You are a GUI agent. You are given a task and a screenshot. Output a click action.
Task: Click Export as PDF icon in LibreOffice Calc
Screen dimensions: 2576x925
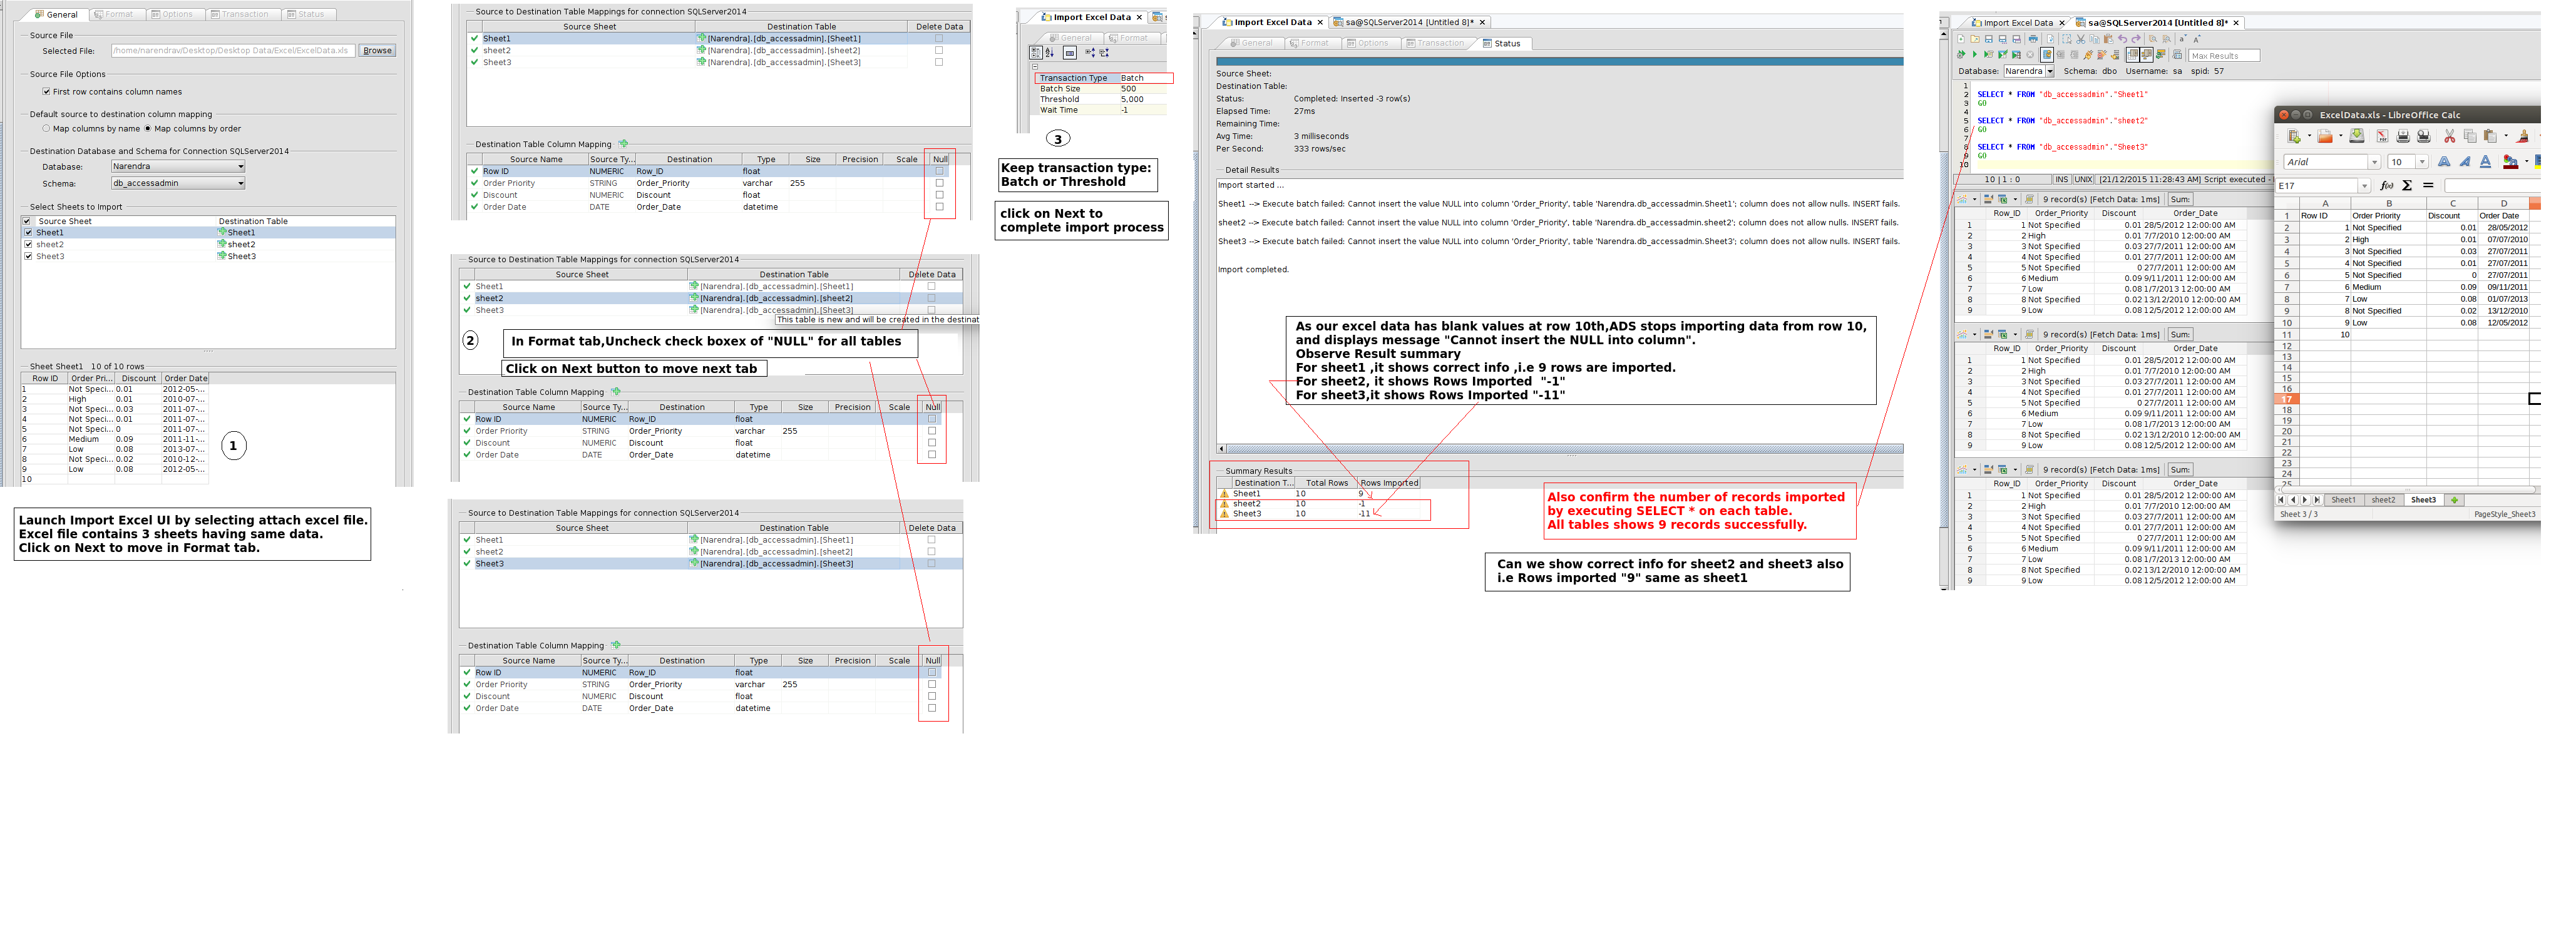(x=2383, y=136)
